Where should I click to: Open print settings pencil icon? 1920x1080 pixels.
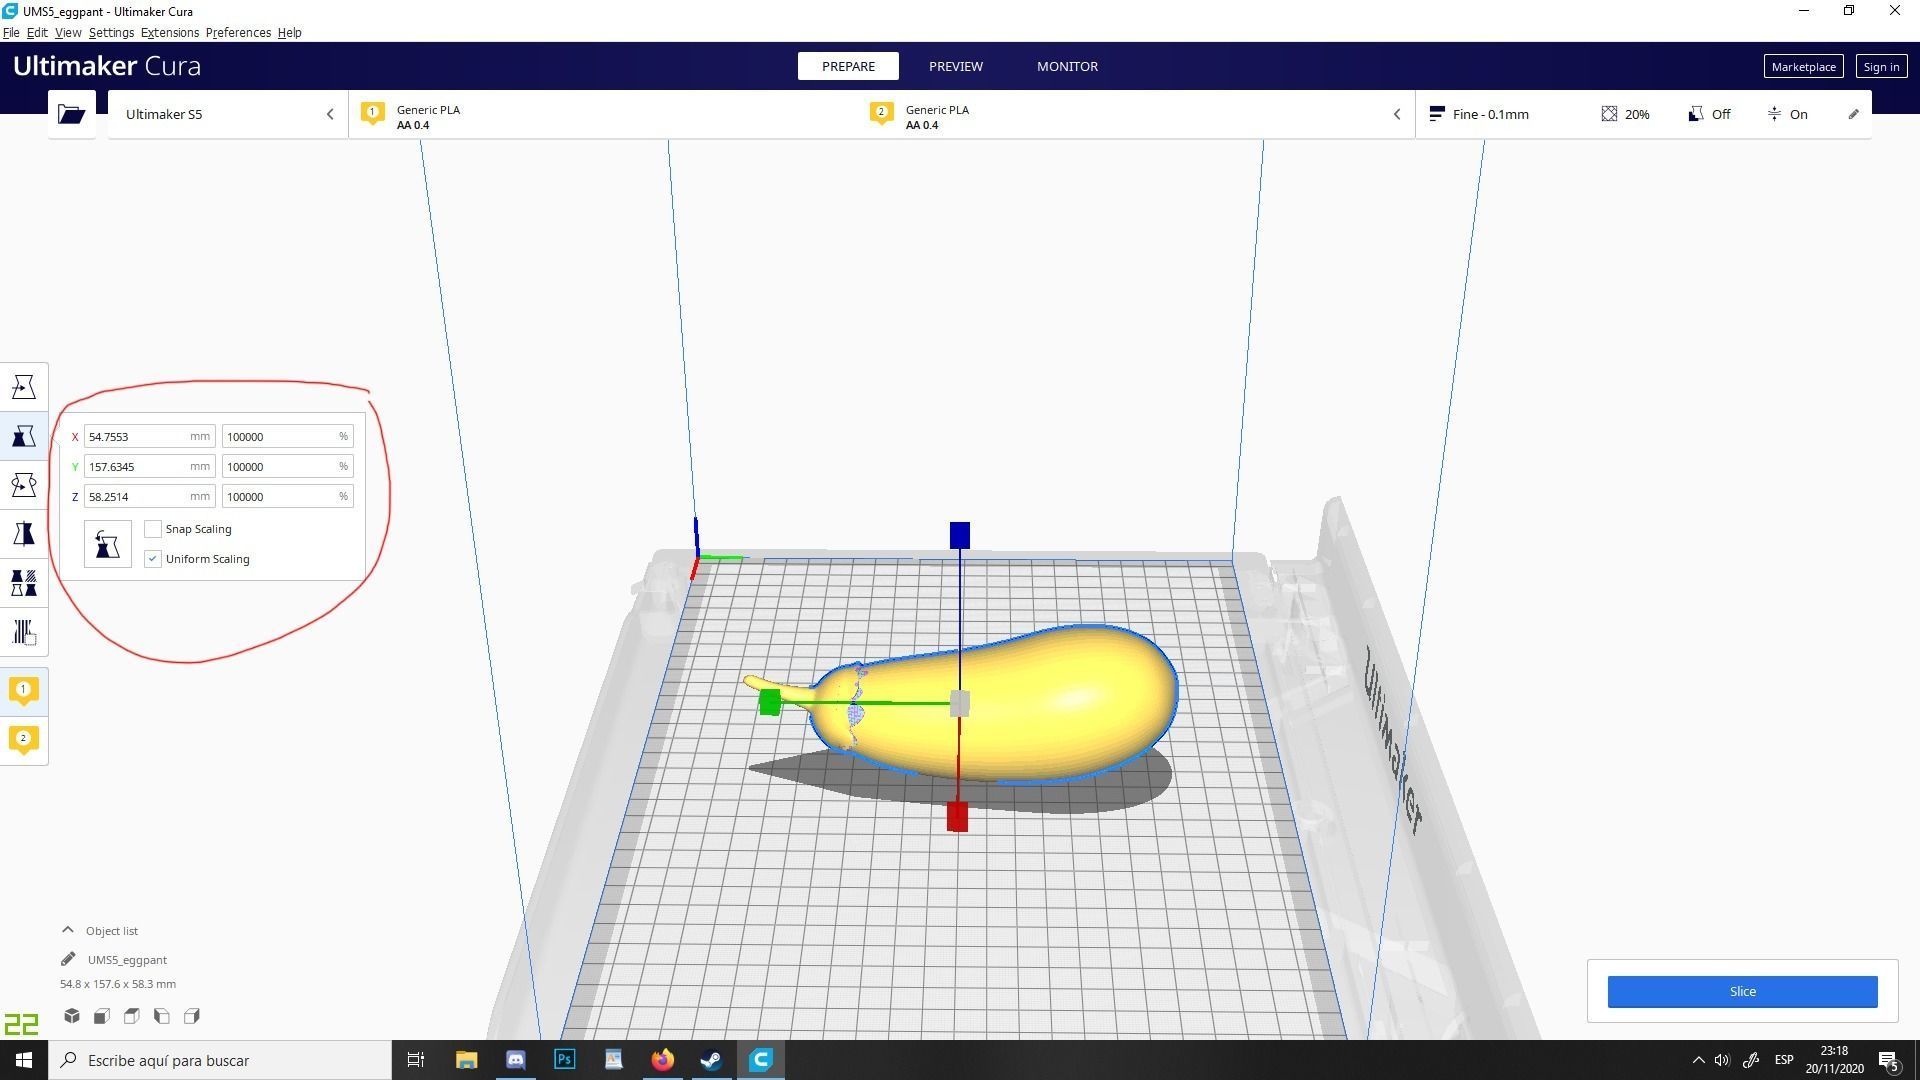click(1853, 114)
